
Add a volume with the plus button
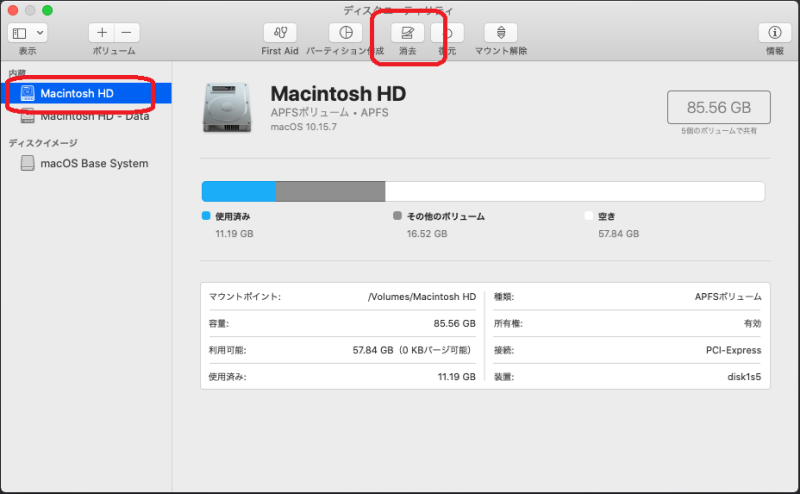point(102,33)
